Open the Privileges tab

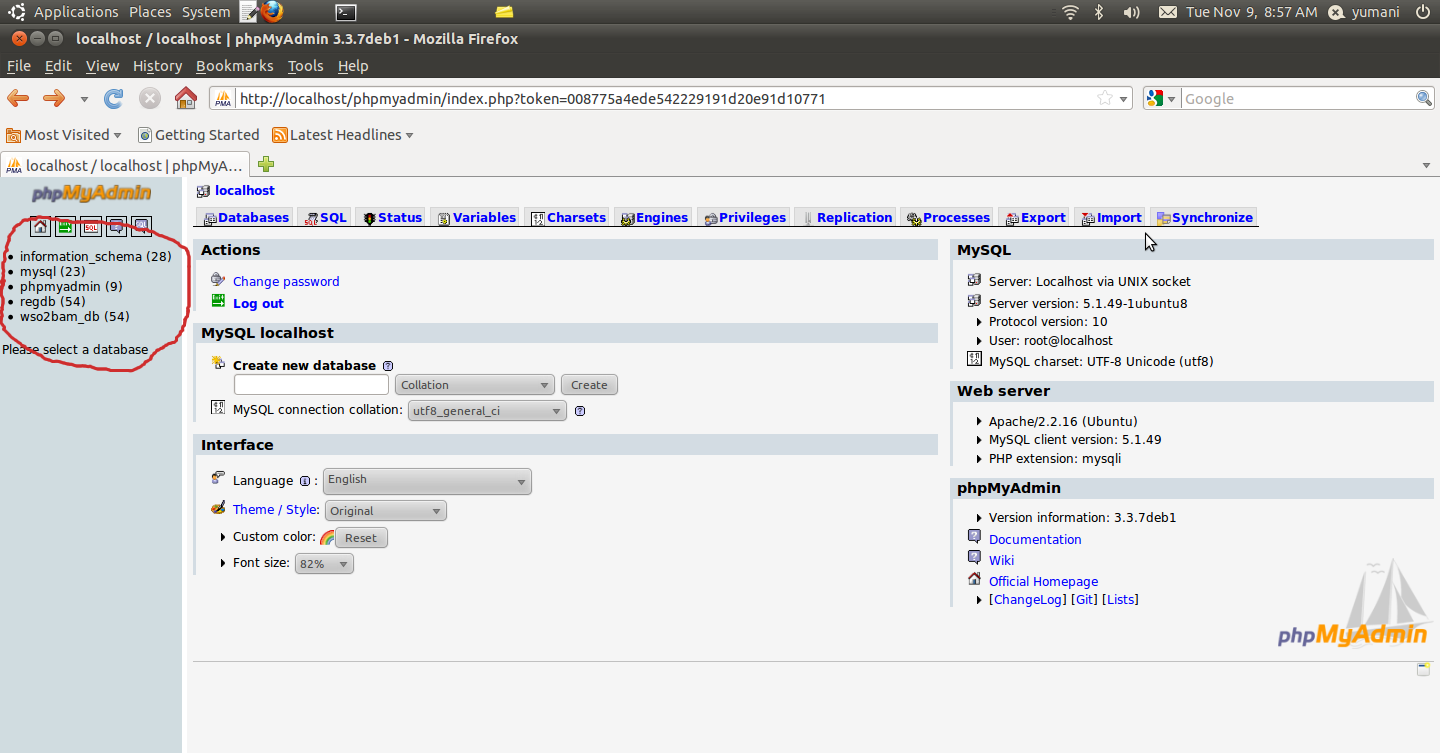click(x=745, y=217)
